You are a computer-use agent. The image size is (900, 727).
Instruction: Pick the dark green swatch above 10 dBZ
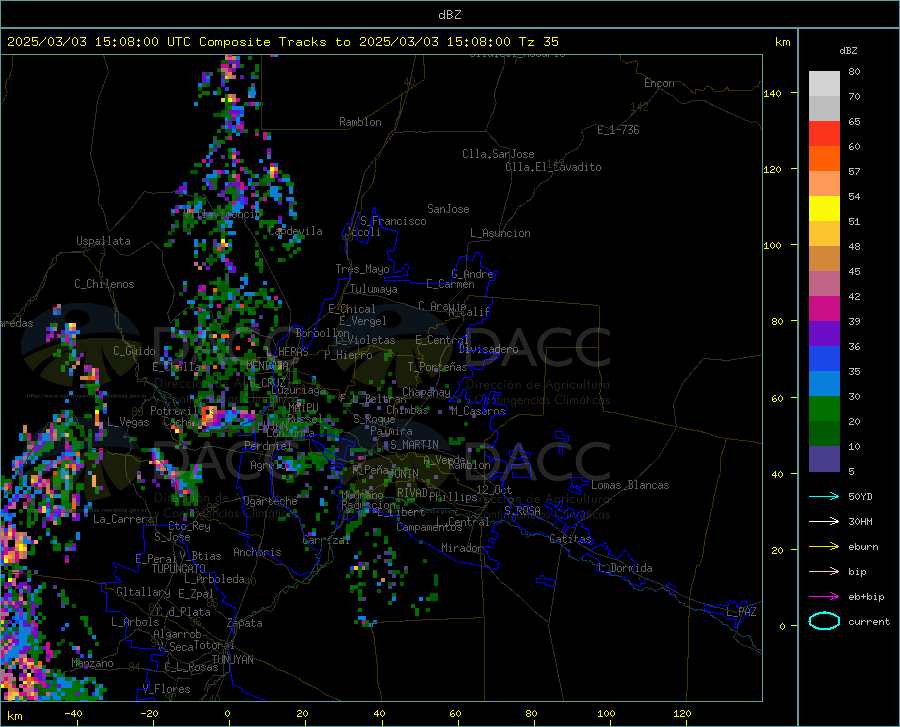point(824,434)
